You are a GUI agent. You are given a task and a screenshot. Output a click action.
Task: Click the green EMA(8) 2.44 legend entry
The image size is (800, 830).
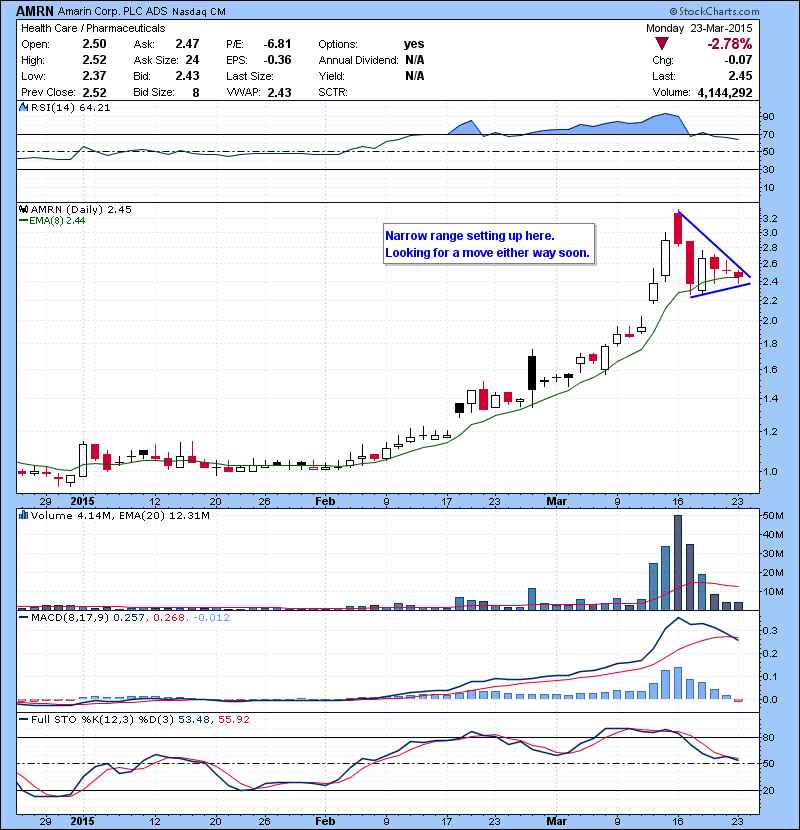tap(52, 220)
